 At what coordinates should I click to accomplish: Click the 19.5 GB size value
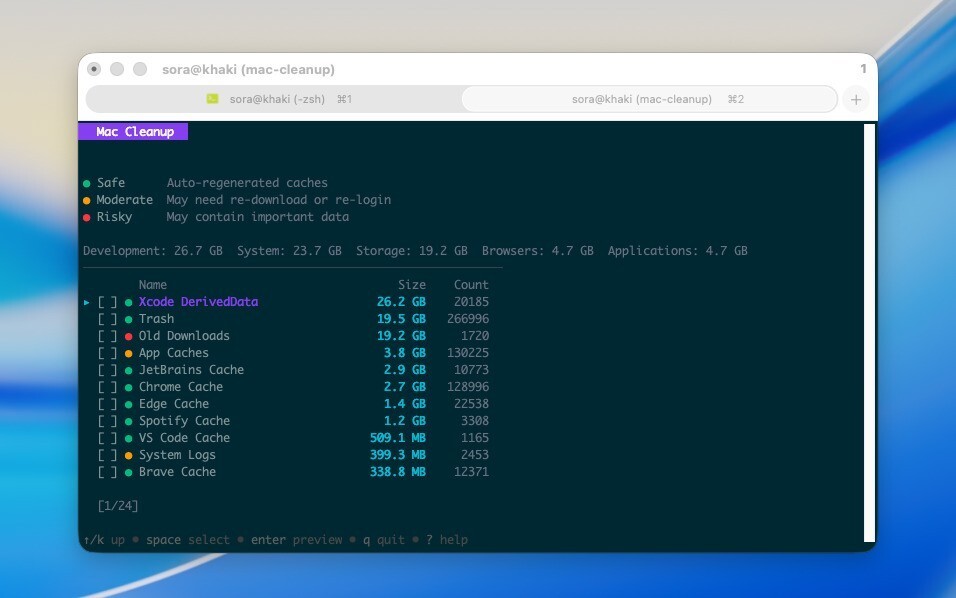pyautogui.click(x=401, y=319)
